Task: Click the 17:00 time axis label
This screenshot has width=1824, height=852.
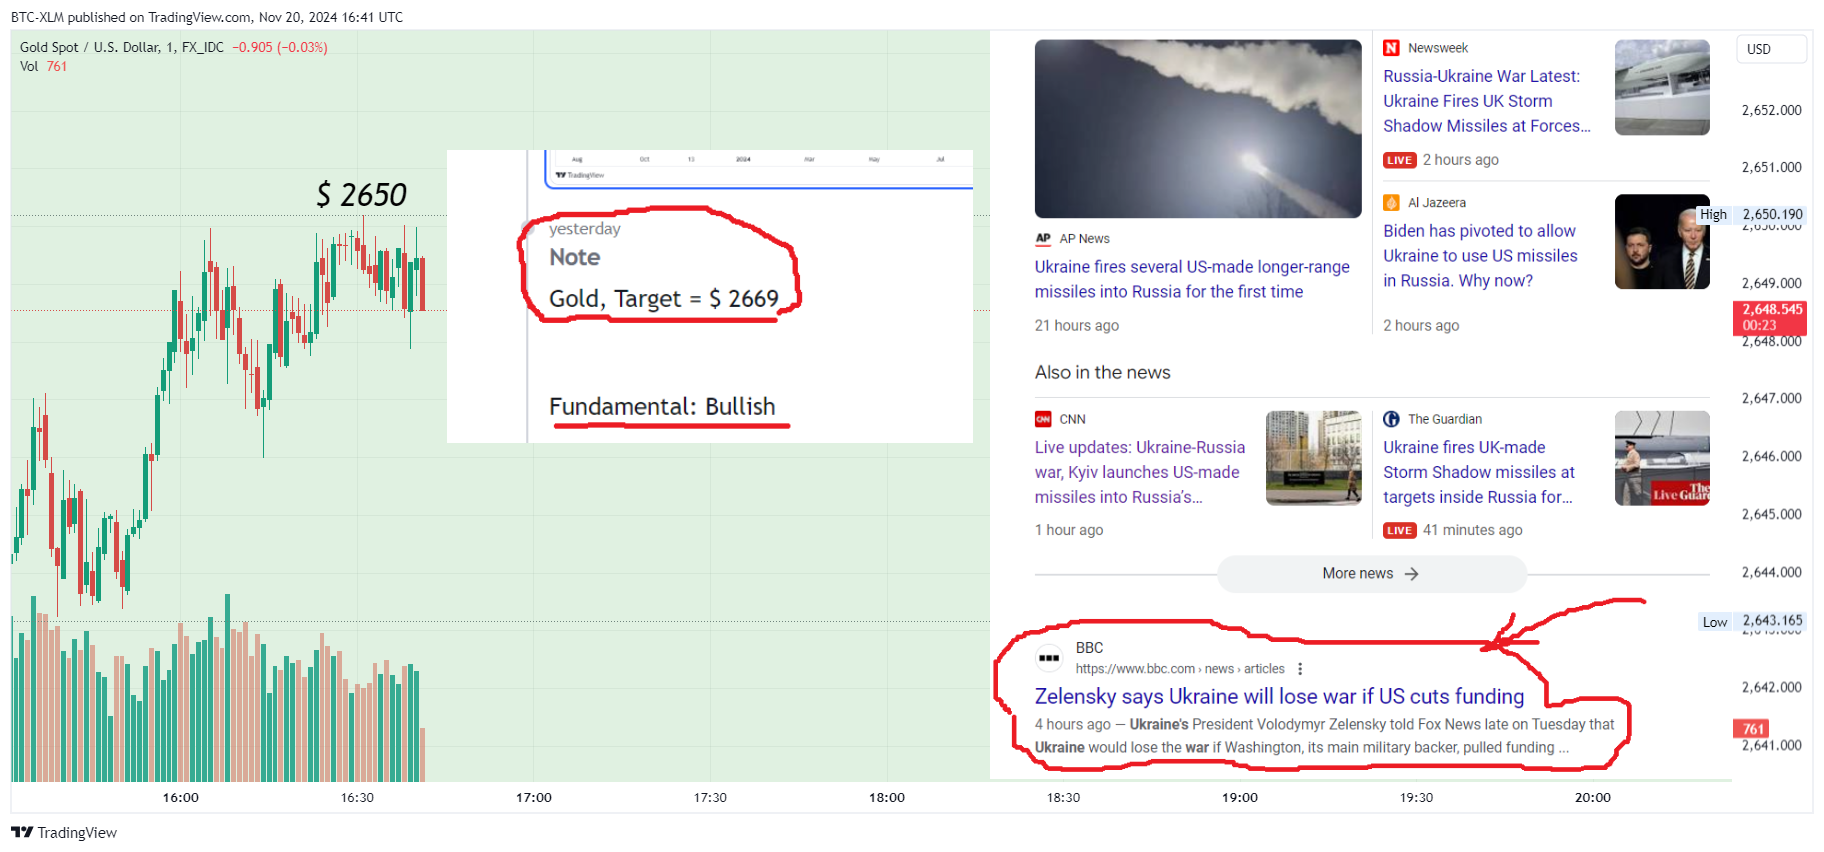Action: (x=534, y=797)
